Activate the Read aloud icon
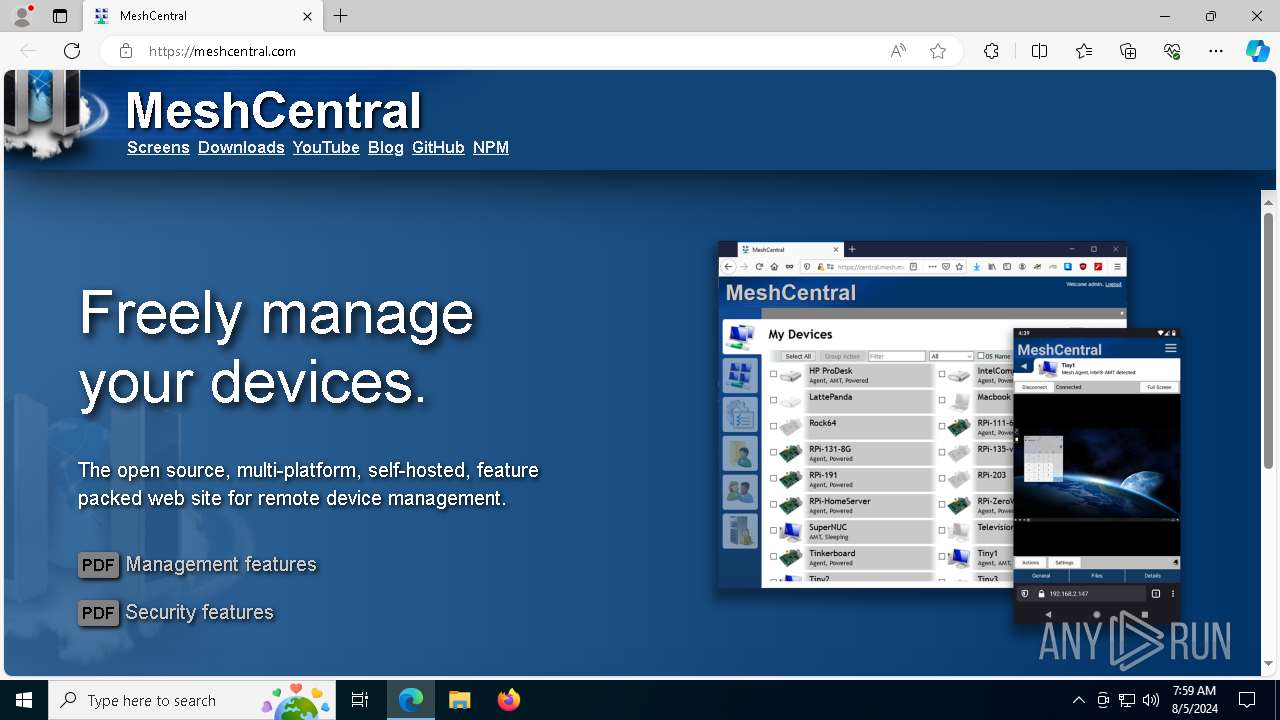Viewport: 1280px width, 720px height. coord(898,51)
